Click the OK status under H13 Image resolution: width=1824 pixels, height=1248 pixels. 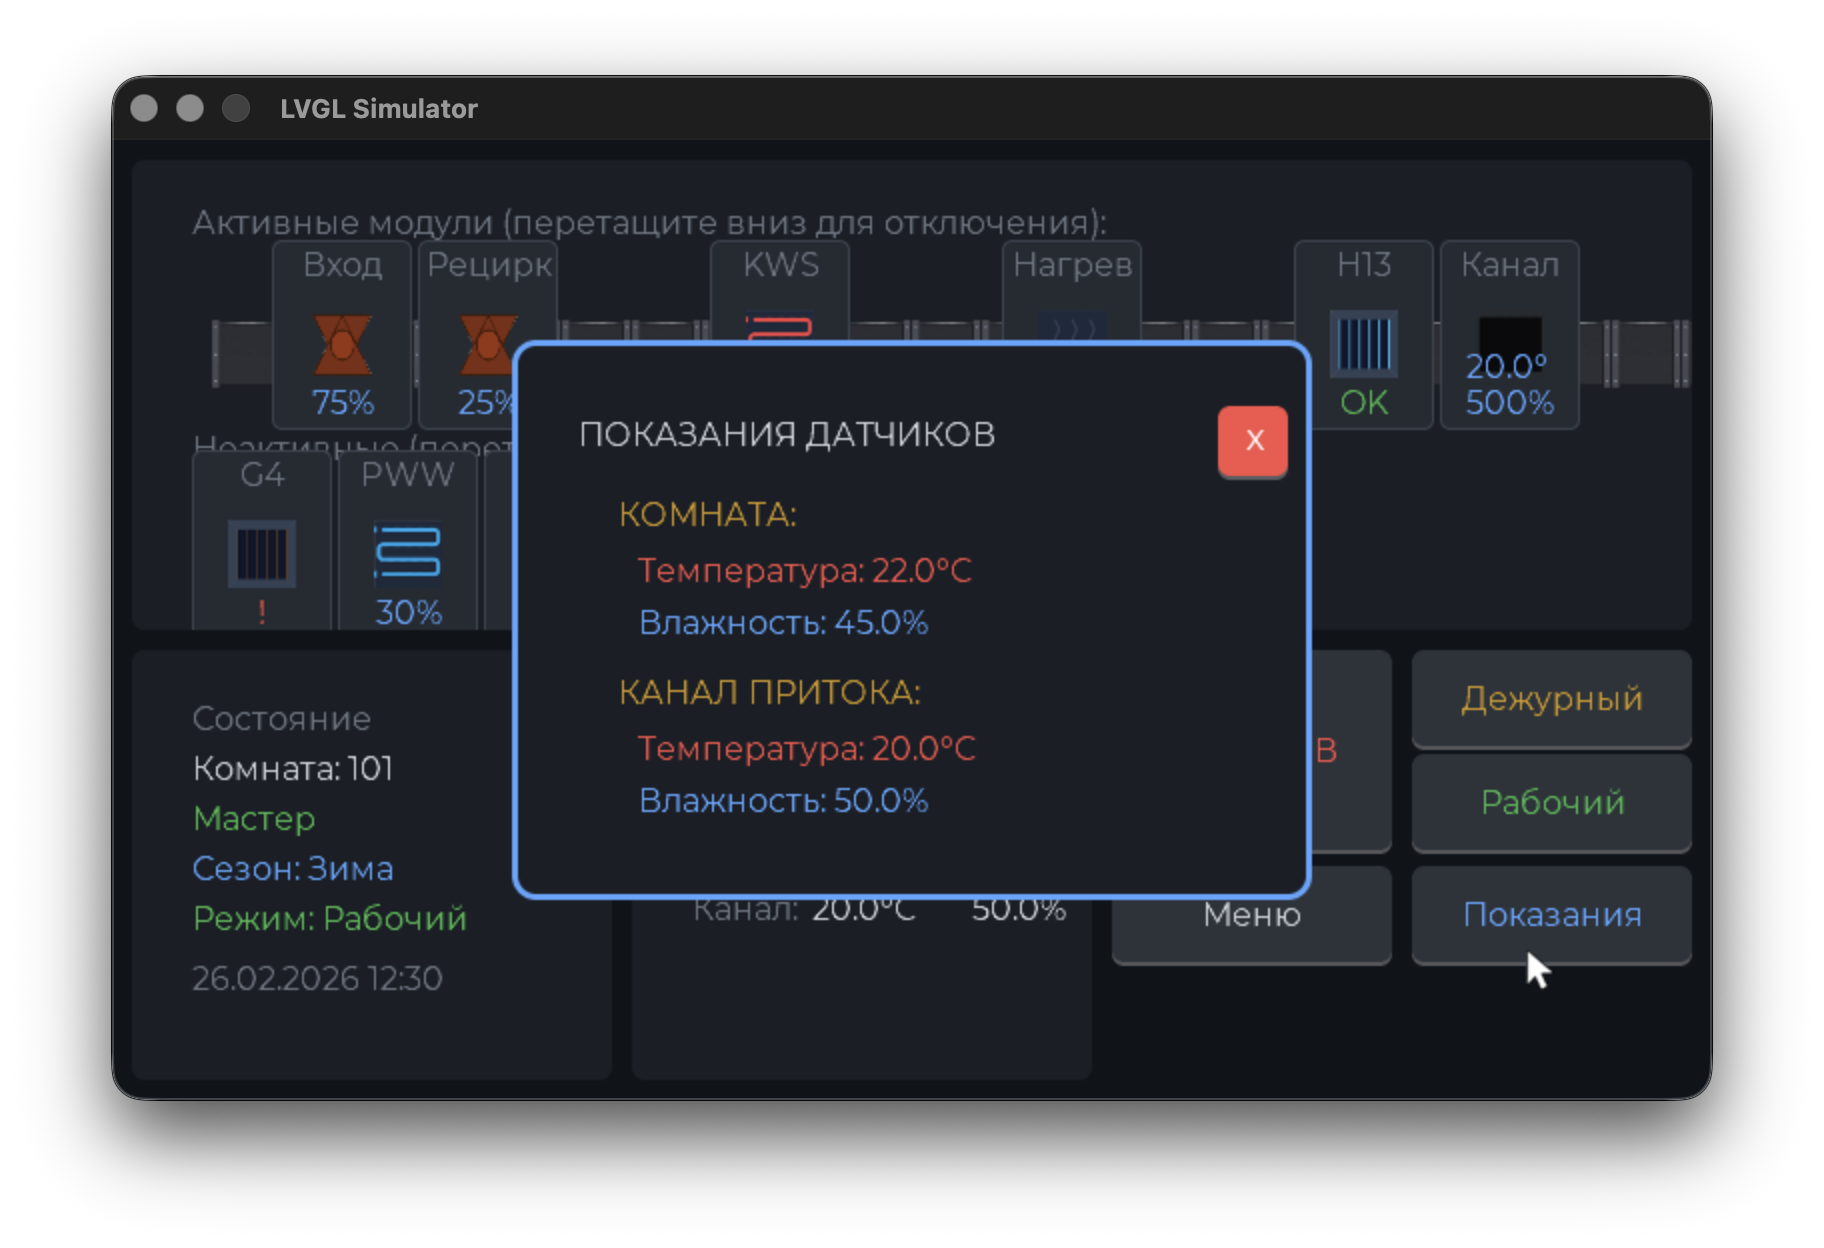[1363, 403]
